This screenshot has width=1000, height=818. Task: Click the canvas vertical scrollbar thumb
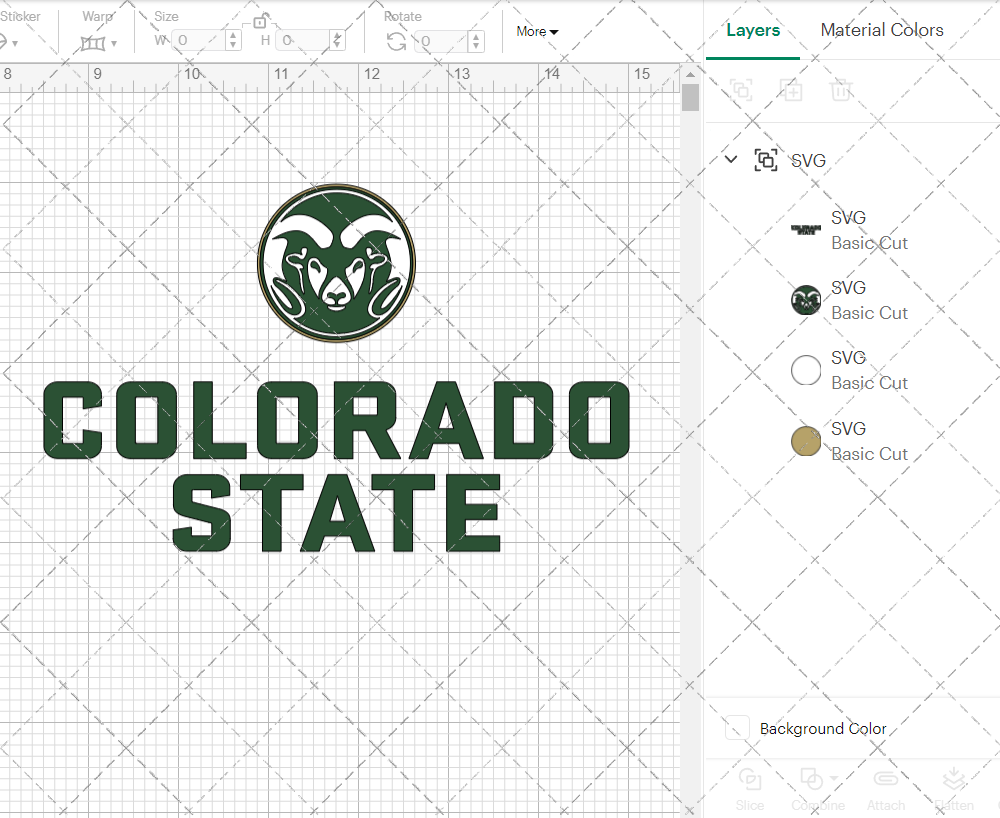[x=690, y=98]
